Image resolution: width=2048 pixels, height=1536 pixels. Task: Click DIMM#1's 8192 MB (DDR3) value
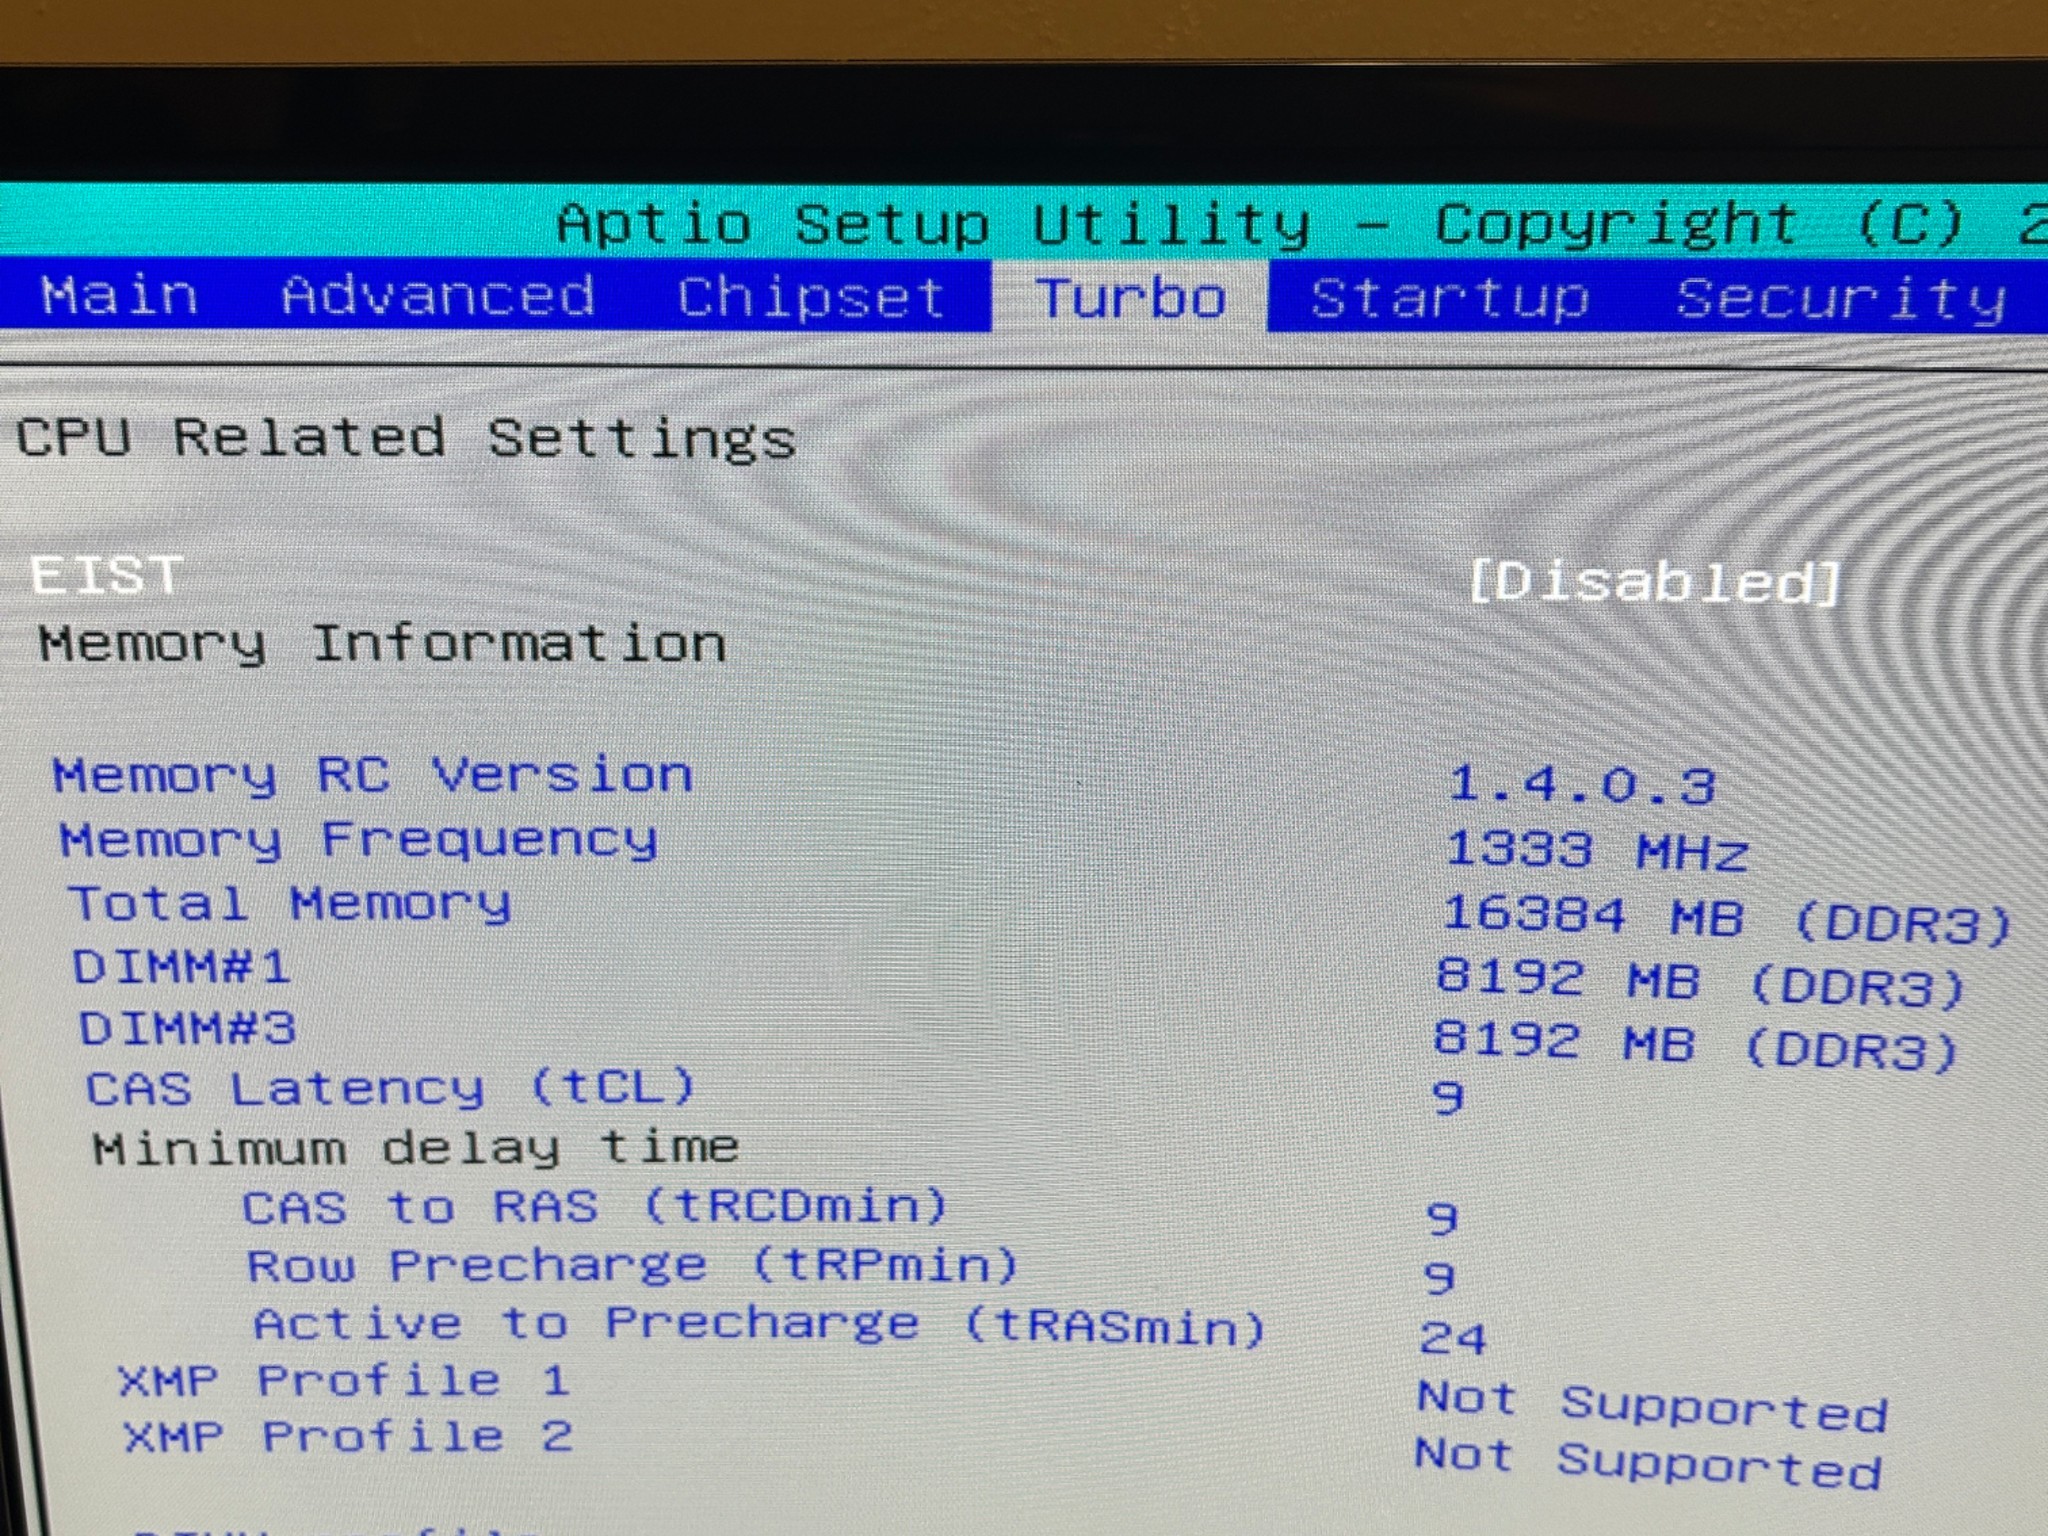1701,982
